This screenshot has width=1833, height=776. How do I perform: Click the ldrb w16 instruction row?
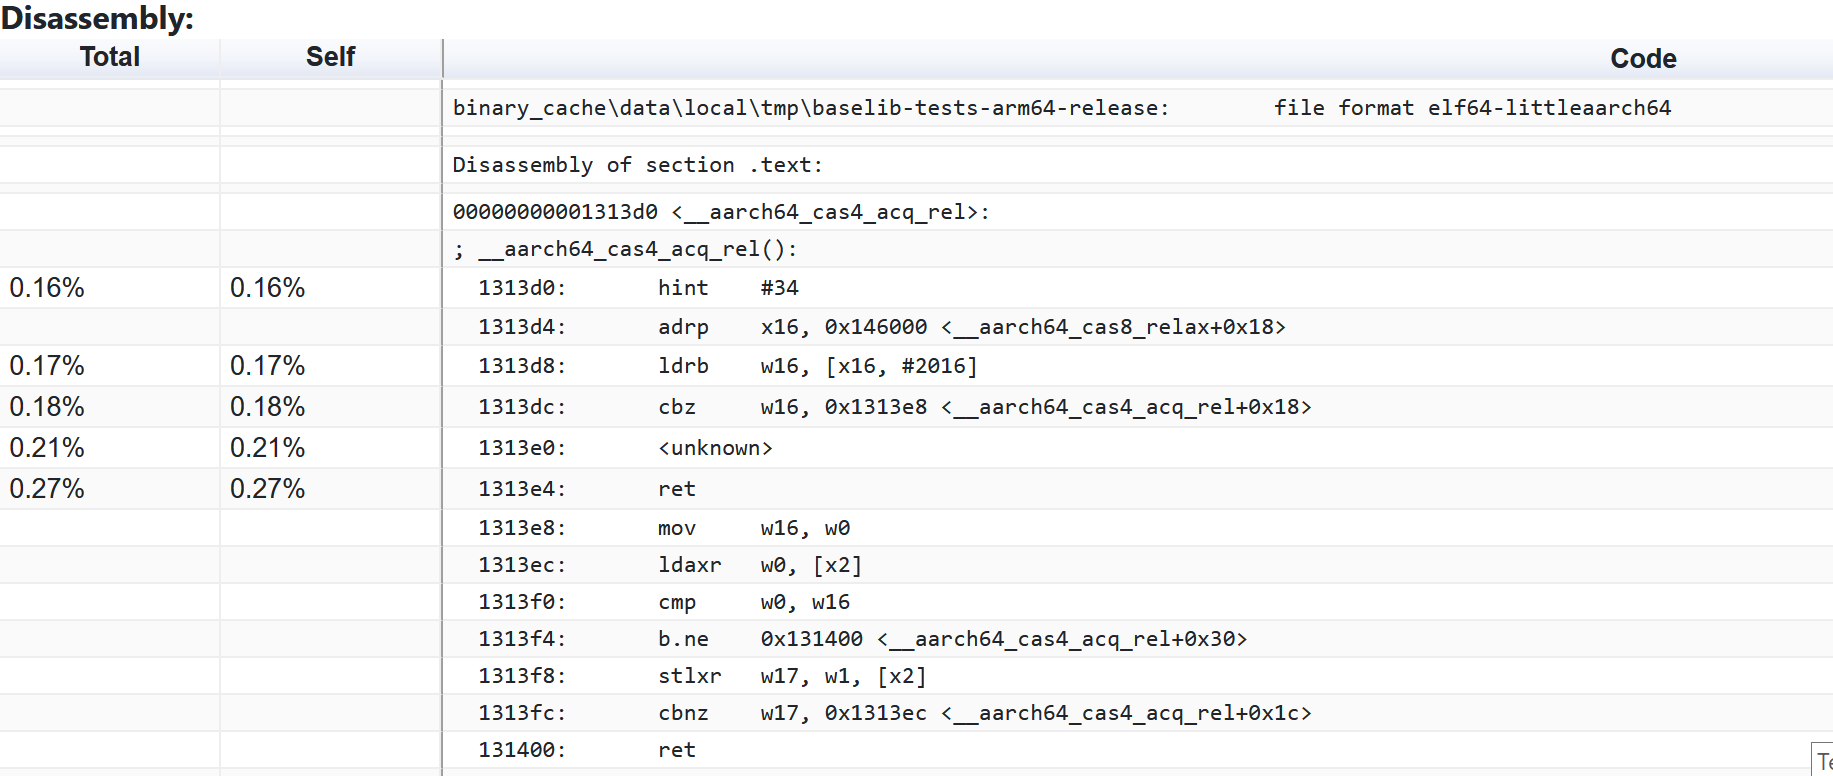point(816,366)
